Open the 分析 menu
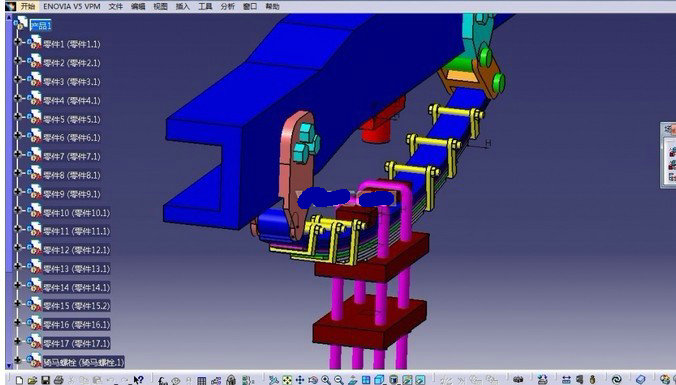 (x=228, y=6)
